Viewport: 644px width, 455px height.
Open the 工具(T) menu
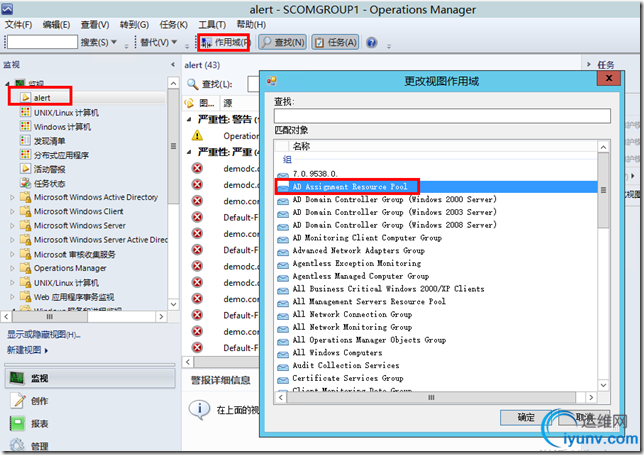212,25
